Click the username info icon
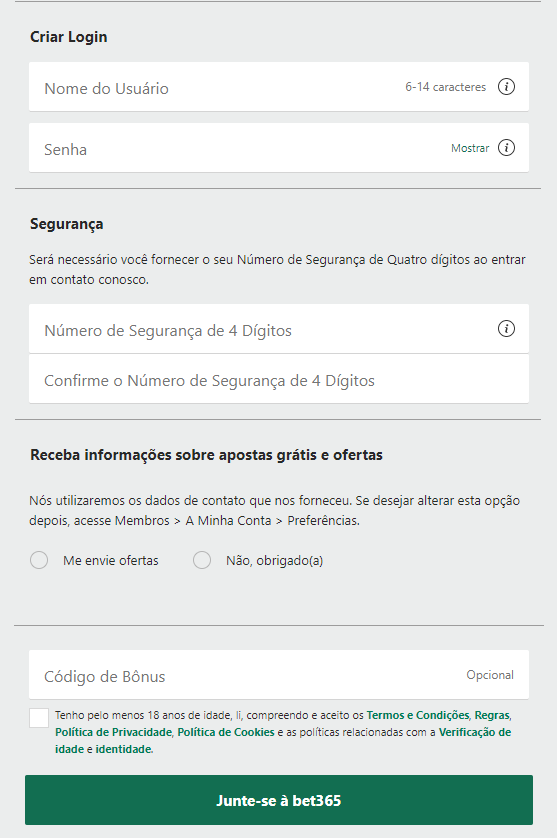557x838 pixels. click(x=506, y=87)
